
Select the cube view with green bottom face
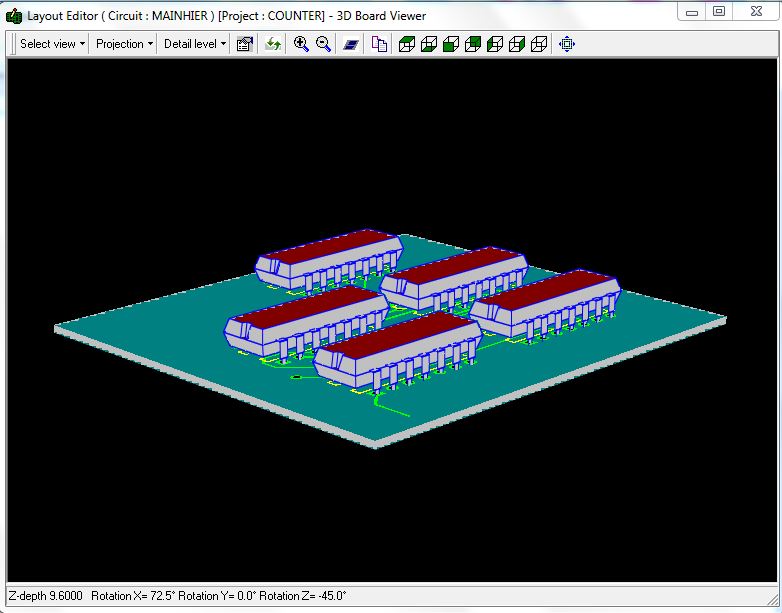(429, 44)
